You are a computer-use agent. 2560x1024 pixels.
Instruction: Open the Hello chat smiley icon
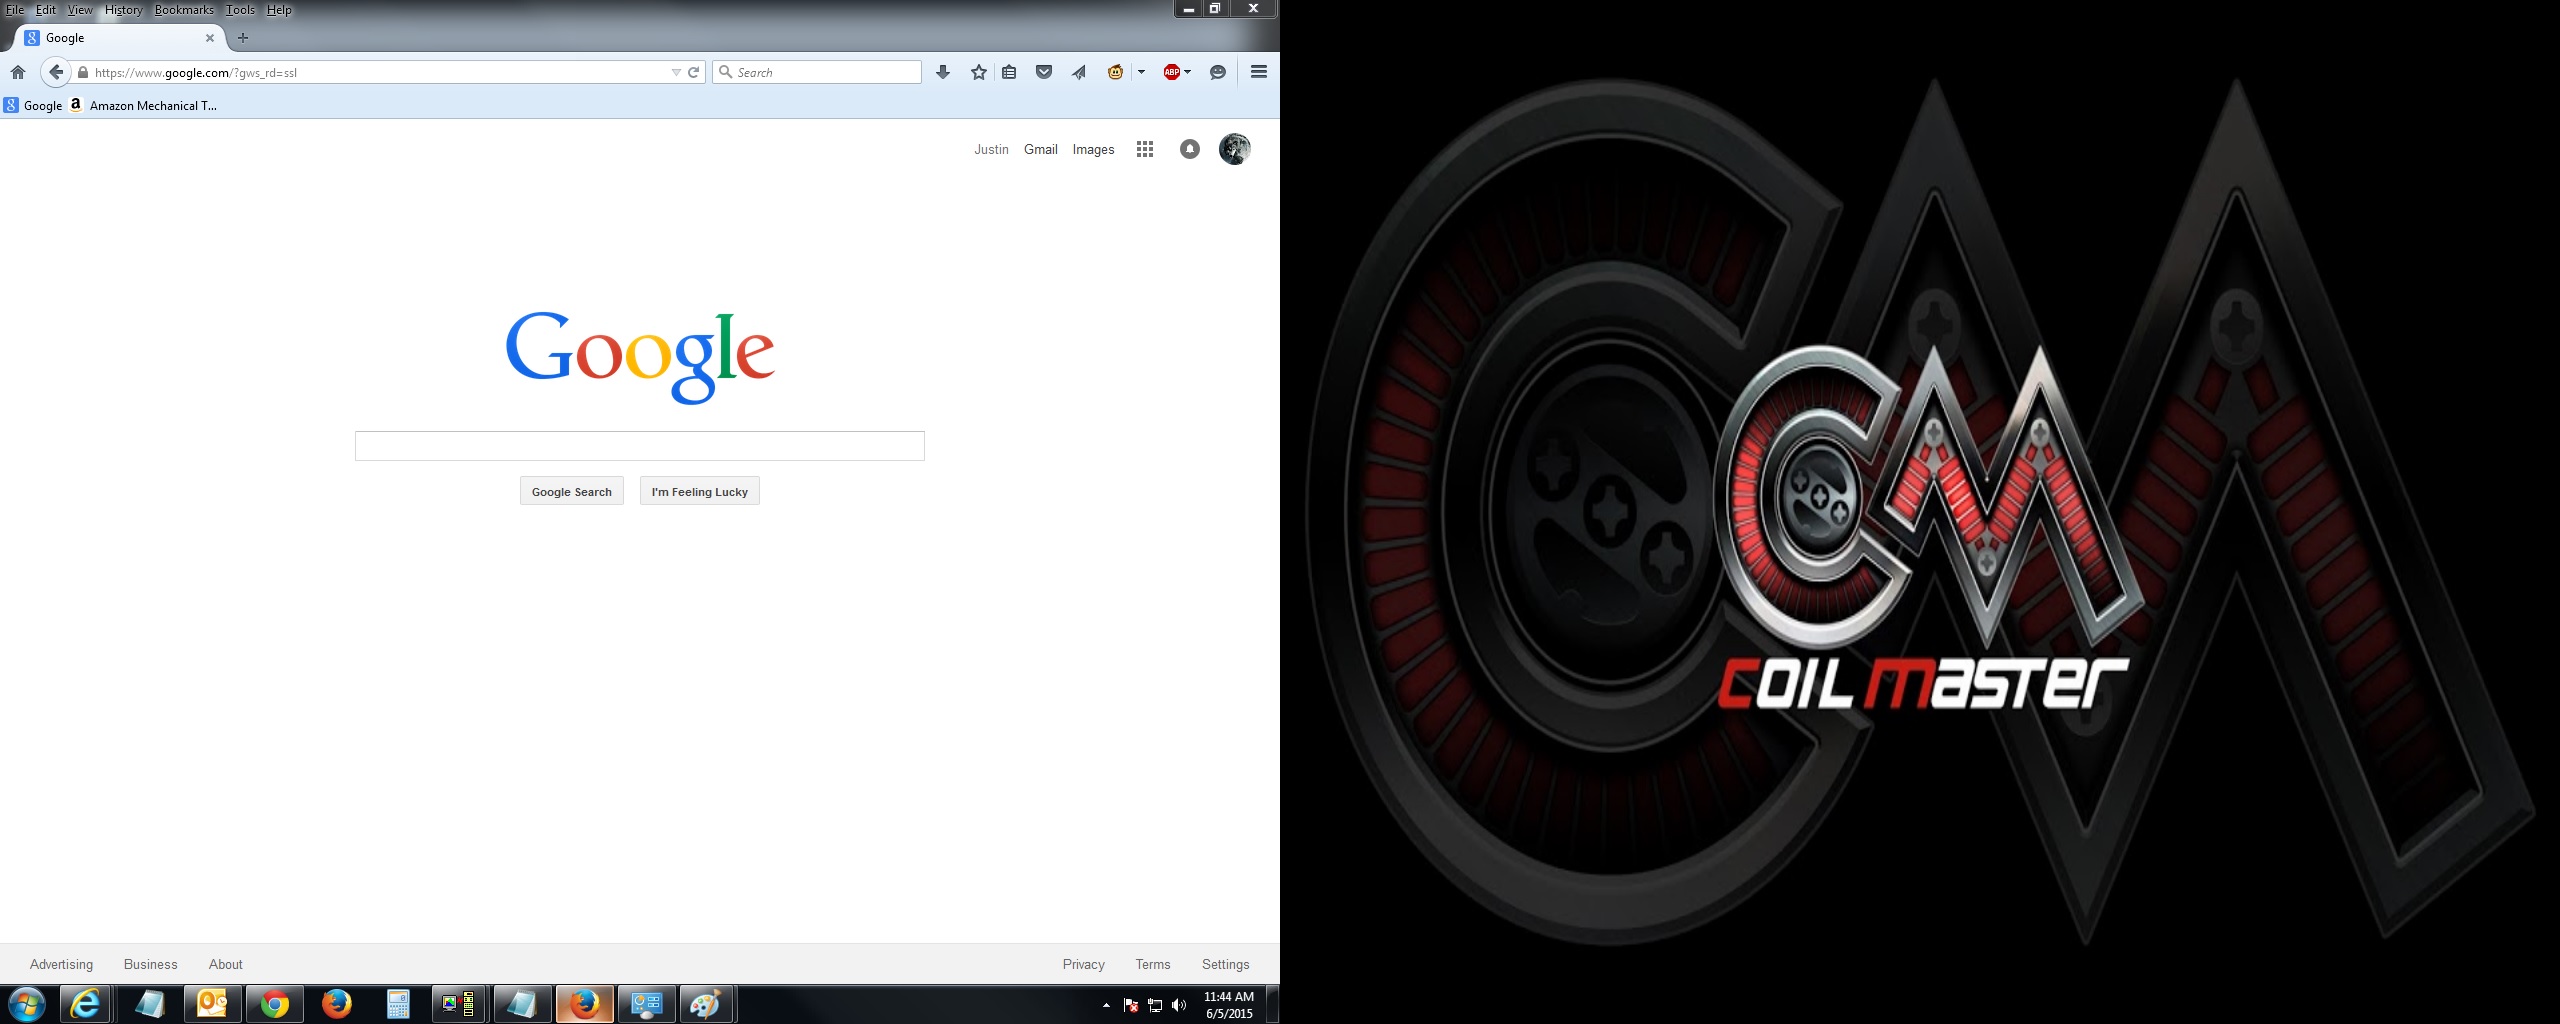[x=1218, y=72]
